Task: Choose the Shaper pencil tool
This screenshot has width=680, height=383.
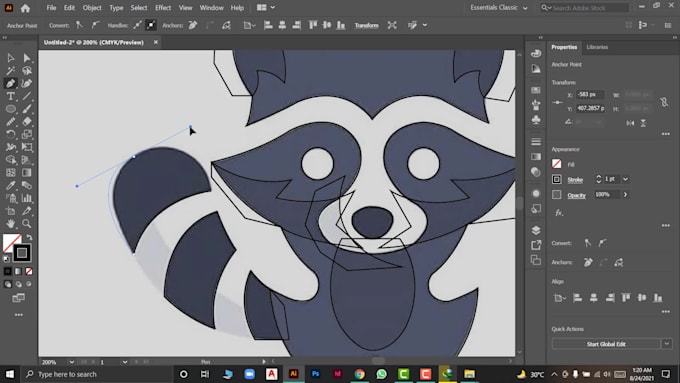Action: (x=10, y=121)
